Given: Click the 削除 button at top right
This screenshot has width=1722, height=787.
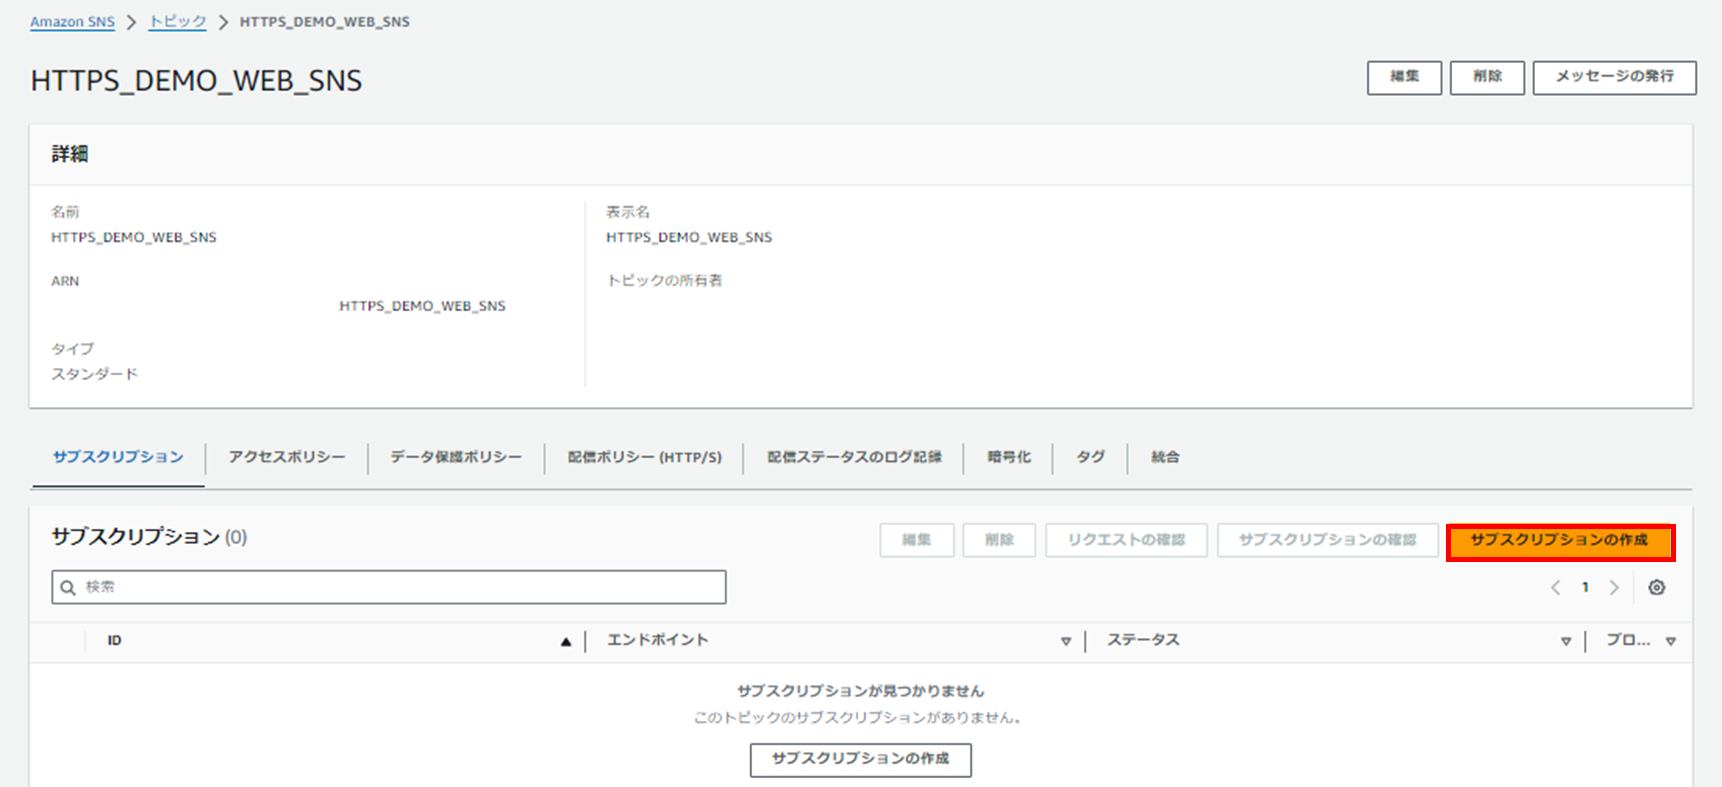Looking at the screenshot, I should tap(1487, 77).
